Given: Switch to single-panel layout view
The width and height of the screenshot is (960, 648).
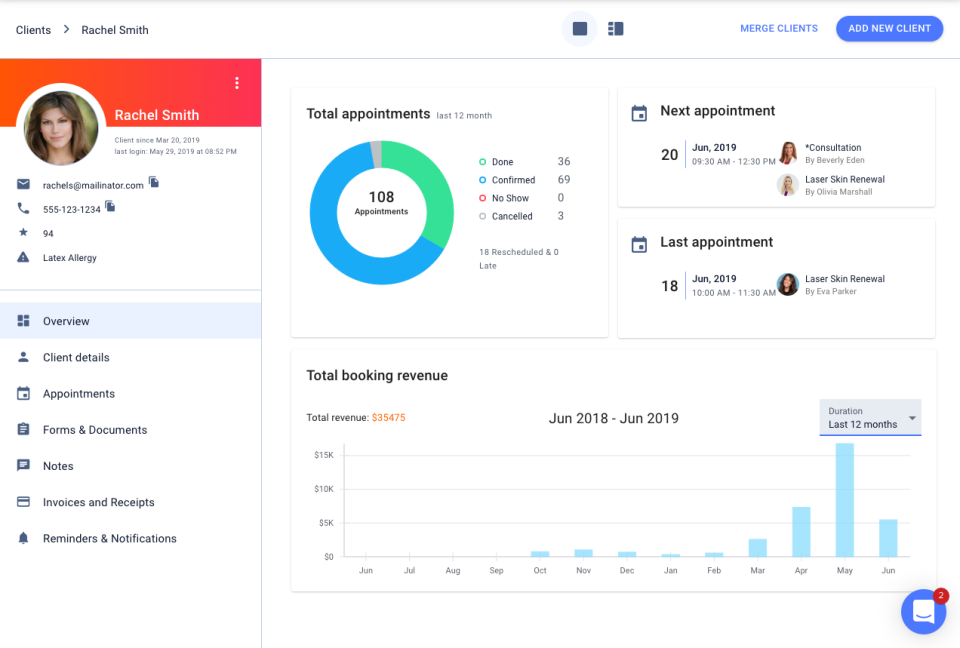Looking at the screenshot, I should [580, 29].
